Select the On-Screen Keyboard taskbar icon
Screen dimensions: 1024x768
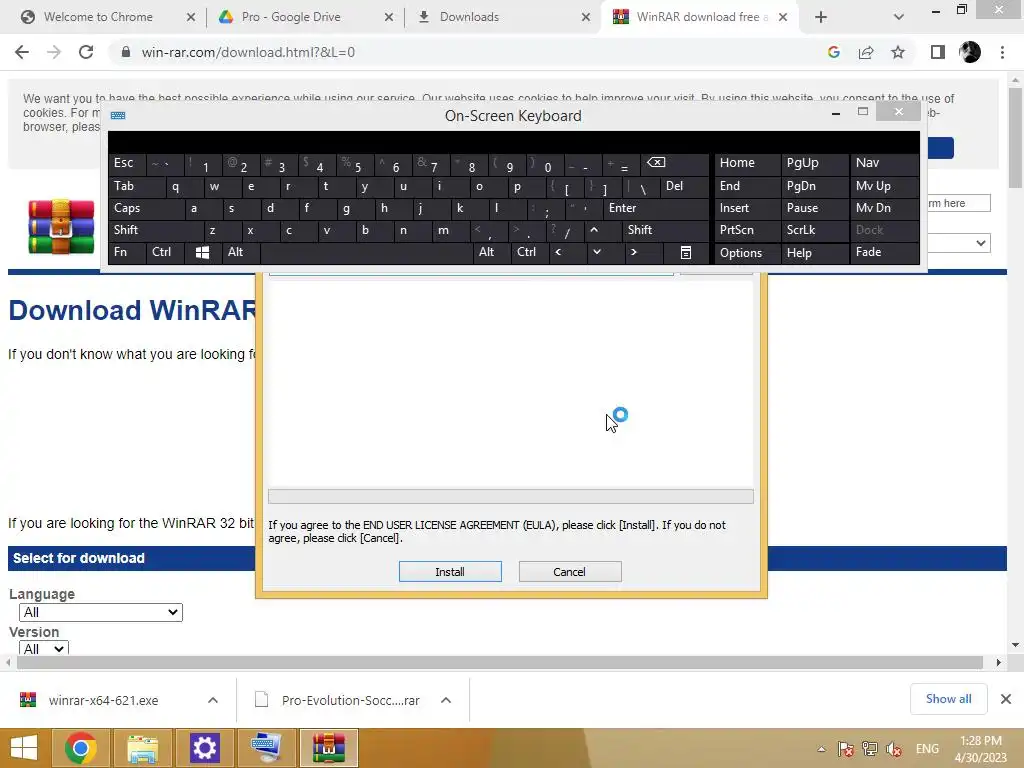click(x=266, y=748)
